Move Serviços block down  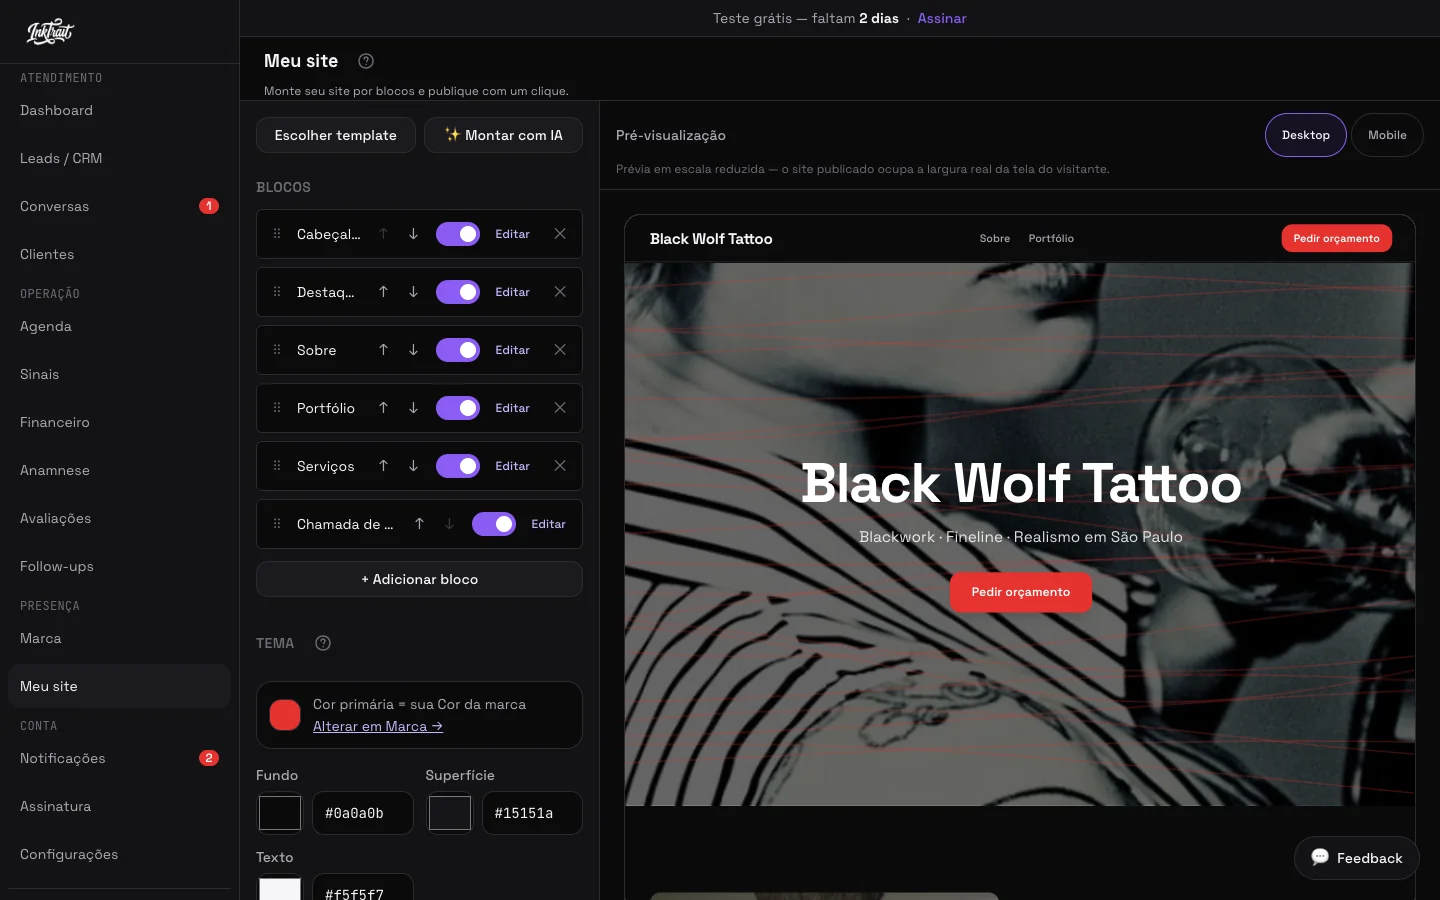[x=413, y=466]
